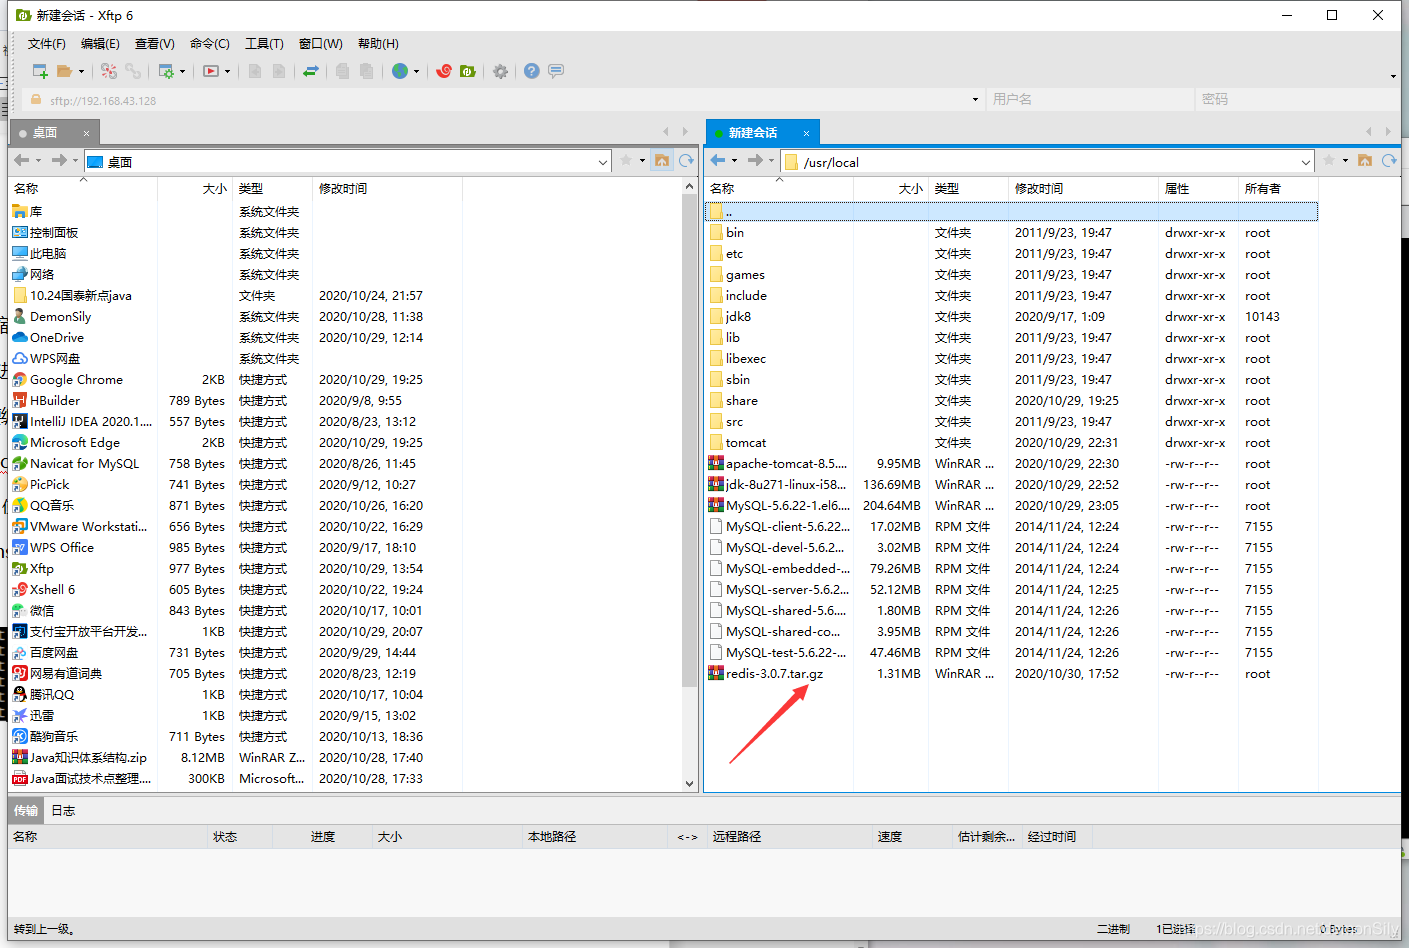
Task: Expand the session properties dropdown arrow
Action: tap(182, 71)
